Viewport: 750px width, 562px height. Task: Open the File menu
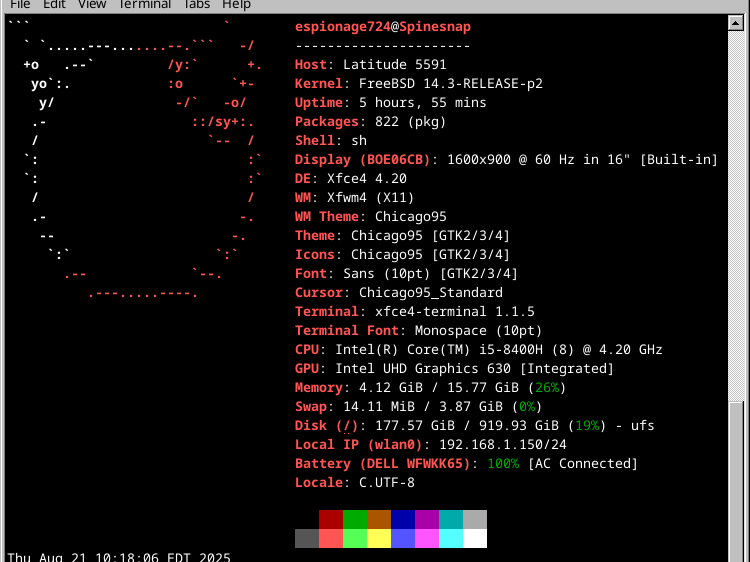pyautogui.click(x=20, y=4)
